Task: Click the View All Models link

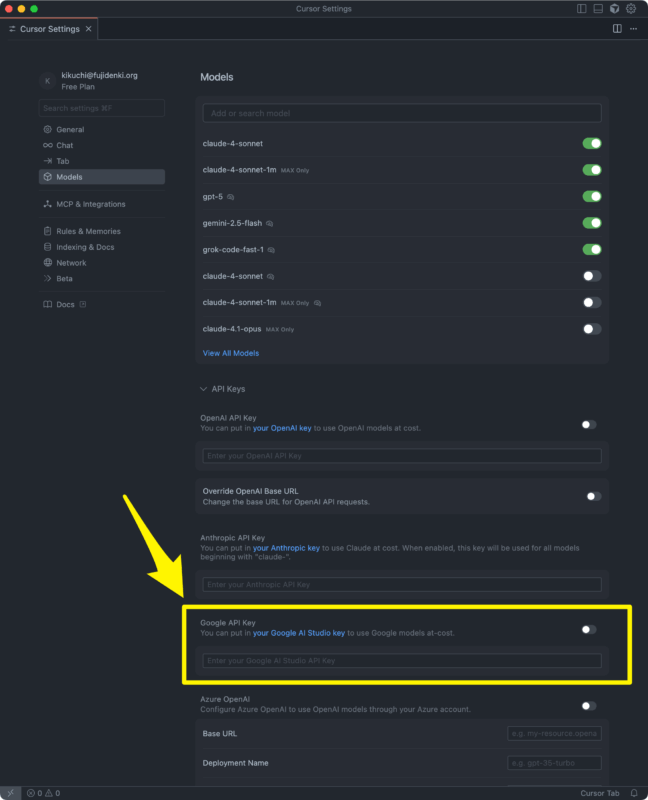Action: pyautogui.click(x=231, y=353)
